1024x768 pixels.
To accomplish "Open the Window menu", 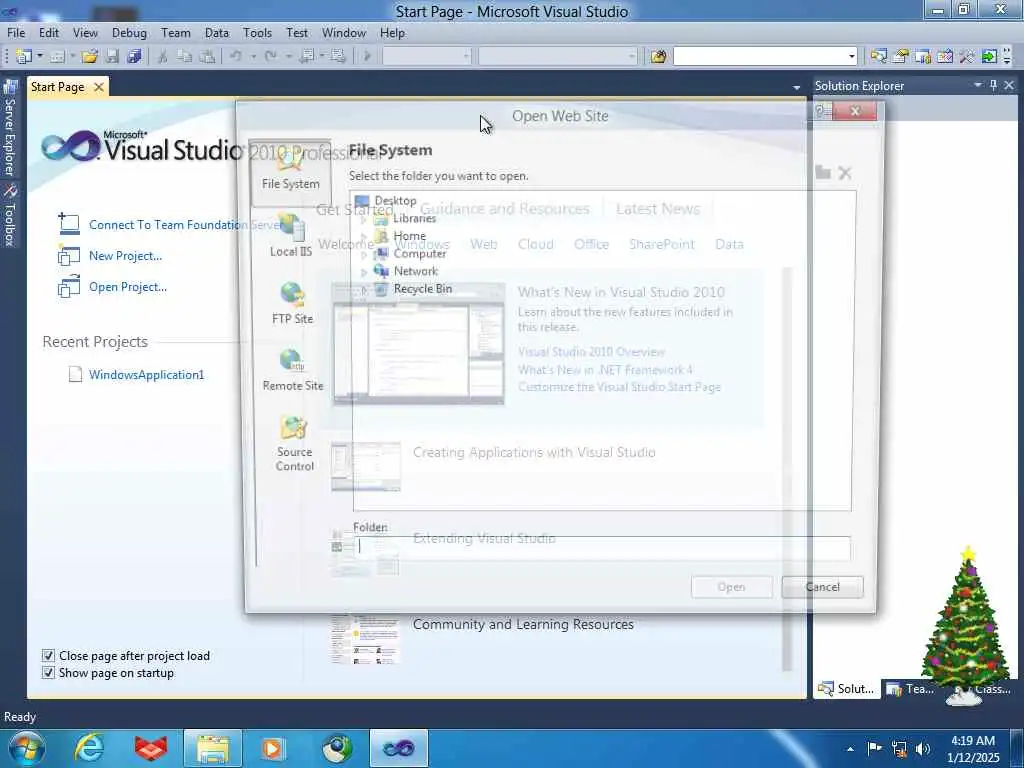I will 344,33.
